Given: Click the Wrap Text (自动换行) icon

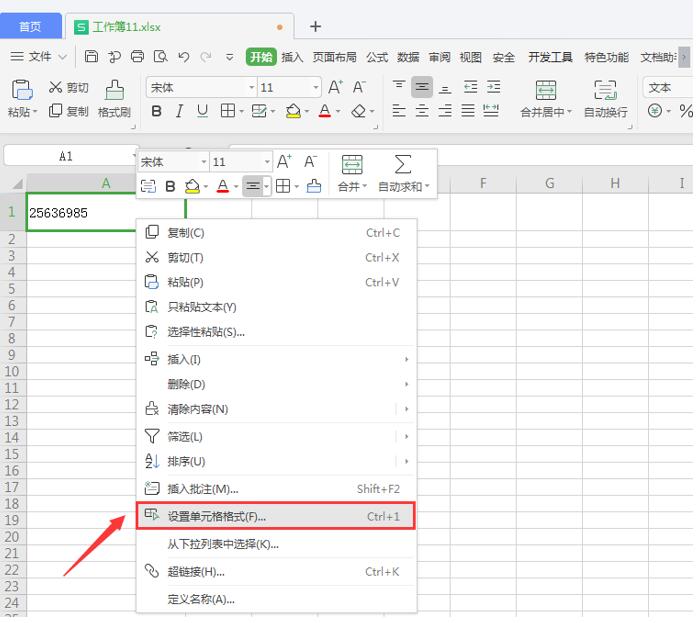Looking at the screenshot, I should [x=605, y=90].
